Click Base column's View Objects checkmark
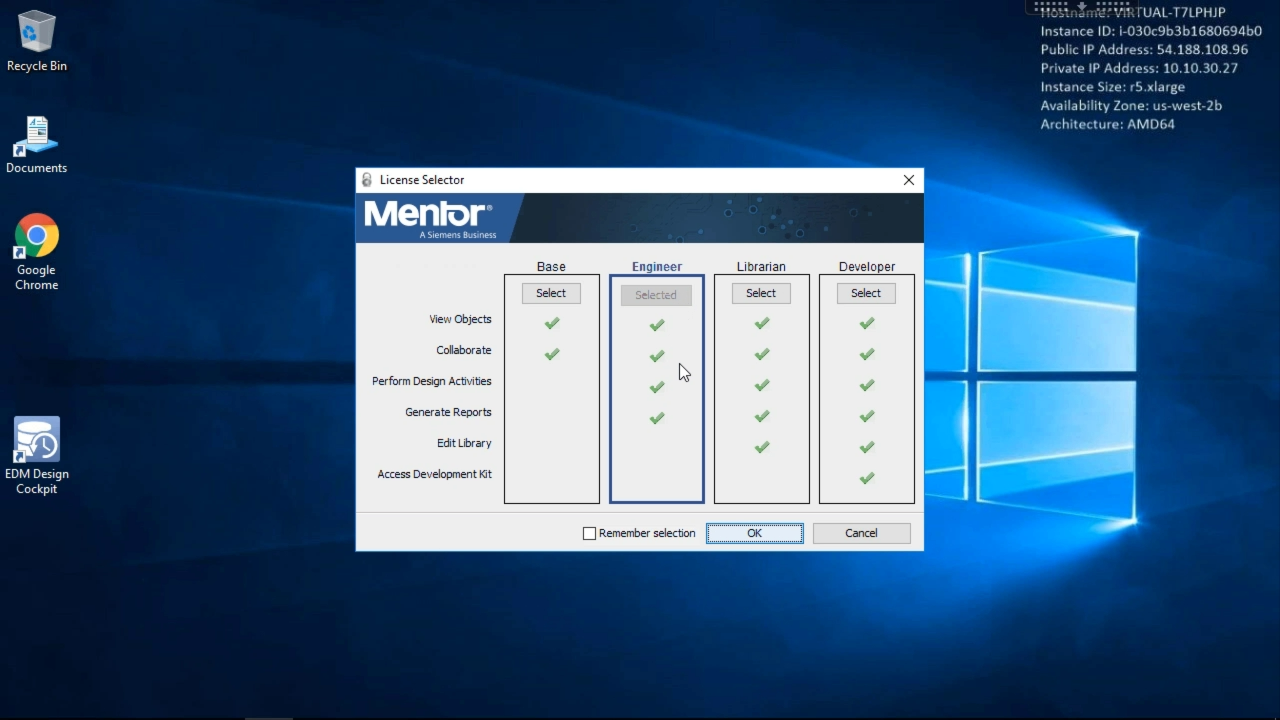Screen dimensions: 1280x720 point(551,323)
